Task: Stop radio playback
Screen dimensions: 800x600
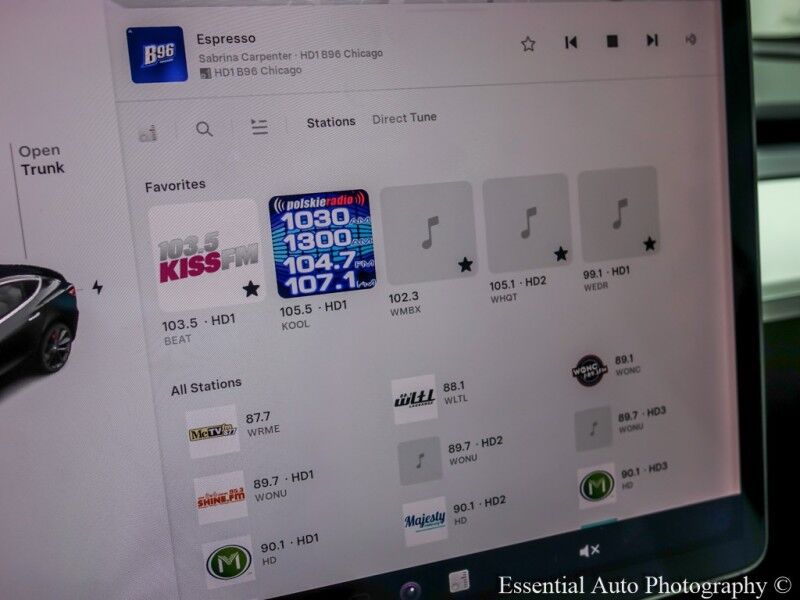Action: click(x=612, y=42)
